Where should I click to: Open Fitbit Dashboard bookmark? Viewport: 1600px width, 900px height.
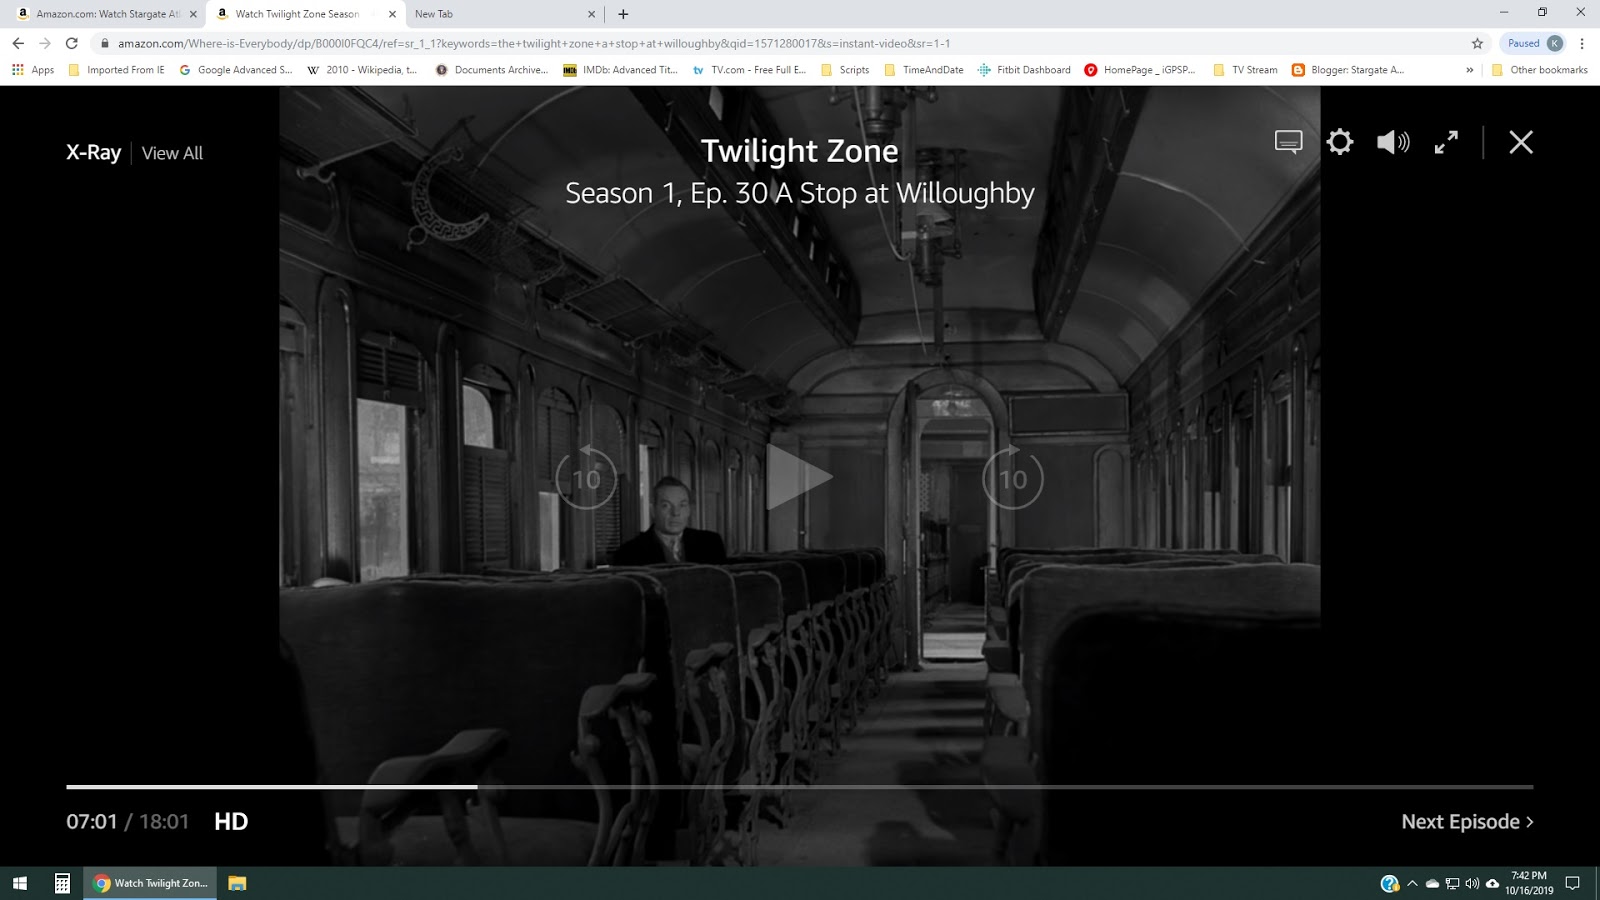(1024, 70)
